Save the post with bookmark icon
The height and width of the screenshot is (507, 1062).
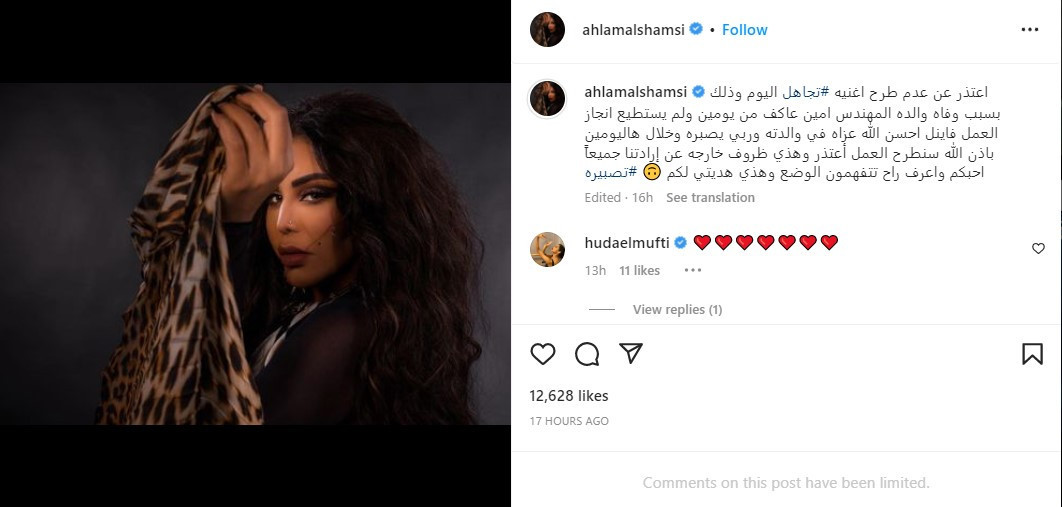1032,353
